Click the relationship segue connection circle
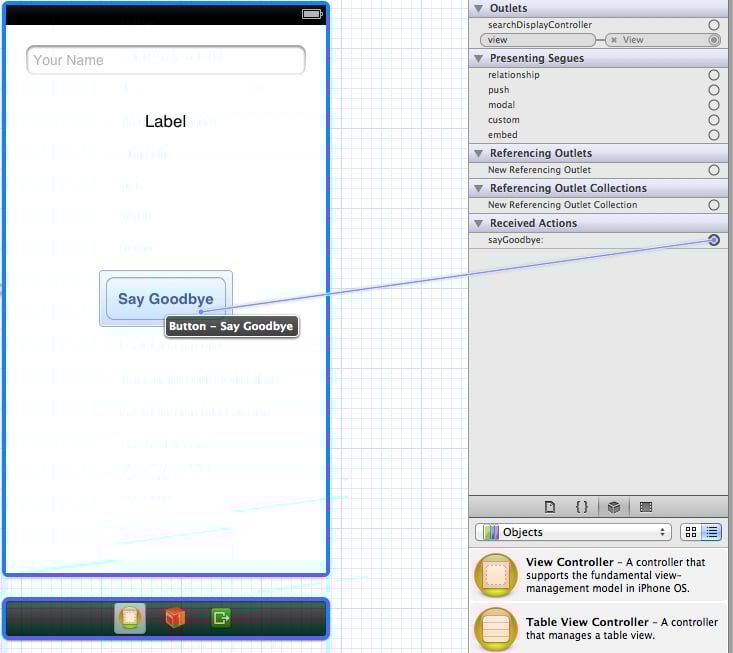 (713, 75)
